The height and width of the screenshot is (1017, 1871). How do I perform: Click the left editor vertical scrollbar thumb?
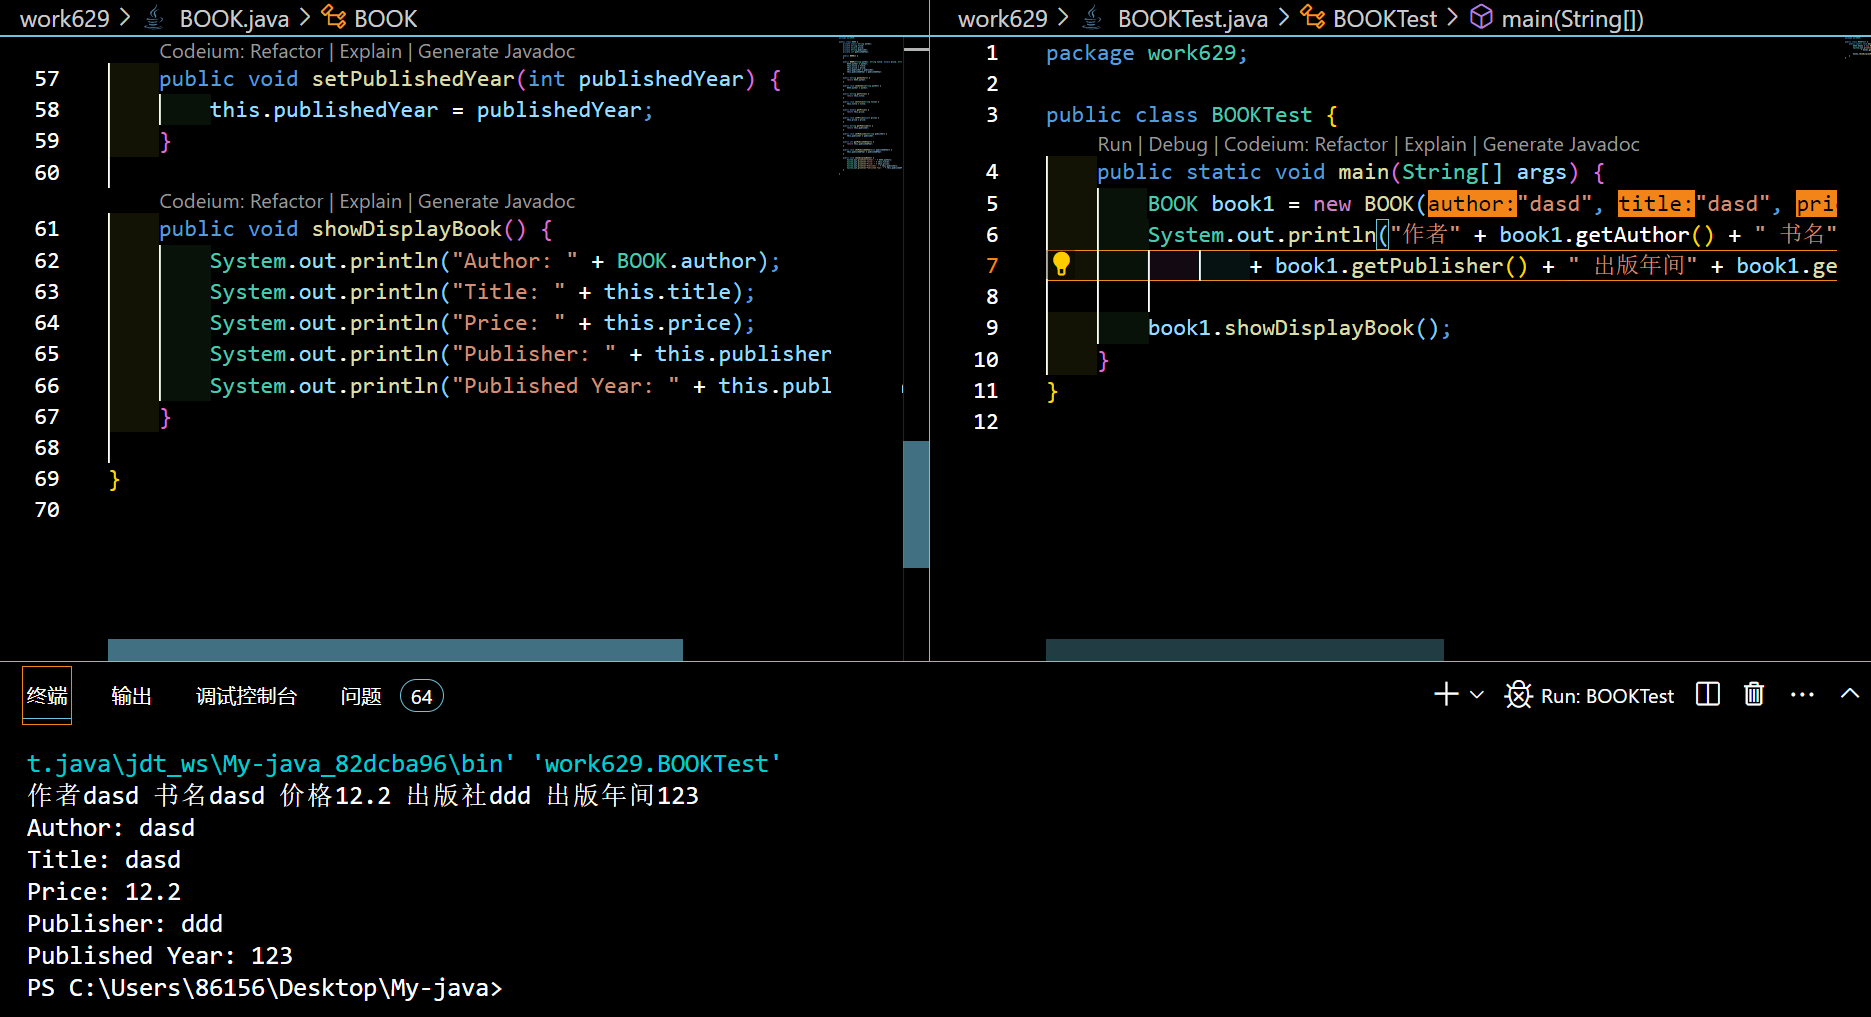coord(916,504)
